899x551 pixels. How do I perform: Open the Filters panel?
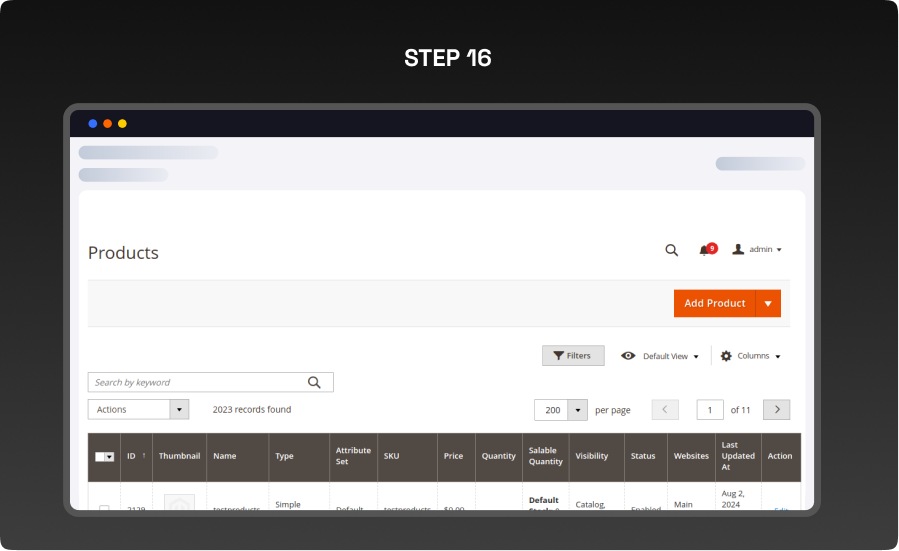coord(573,356)
